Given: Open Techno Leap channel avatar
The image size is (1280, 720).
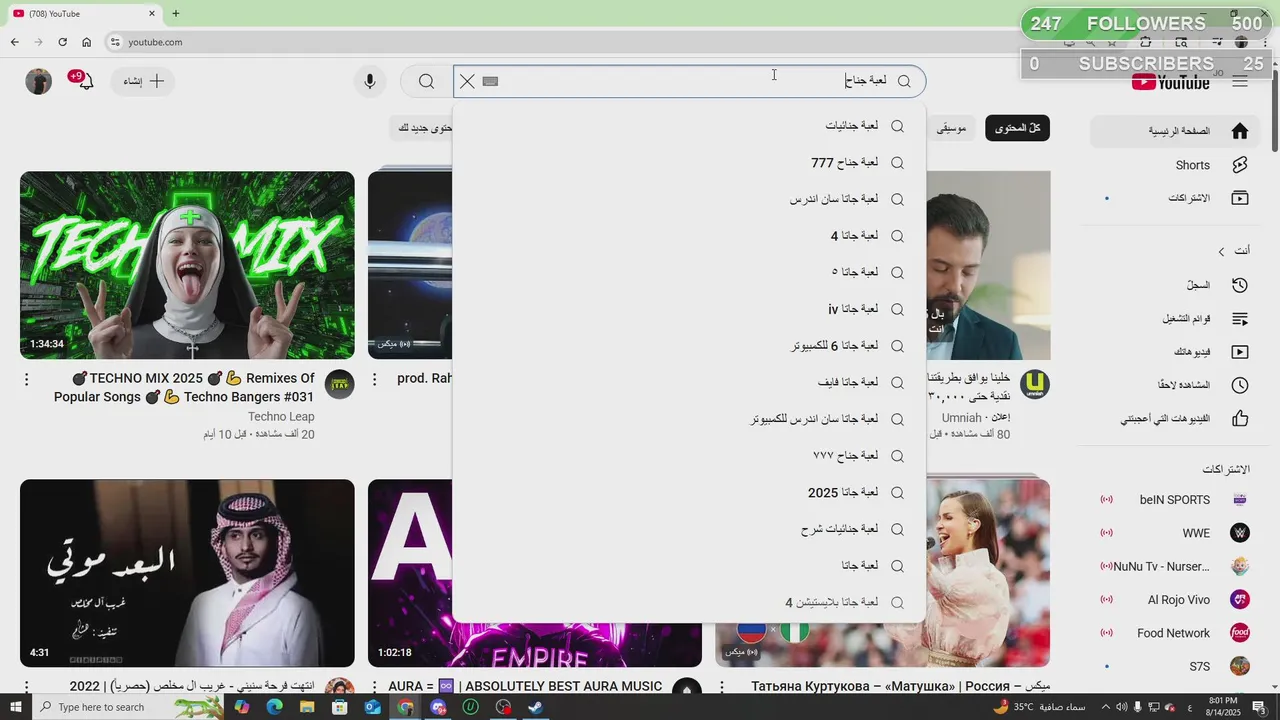Looking at the screenshot, I should click(x=340, y=385).
